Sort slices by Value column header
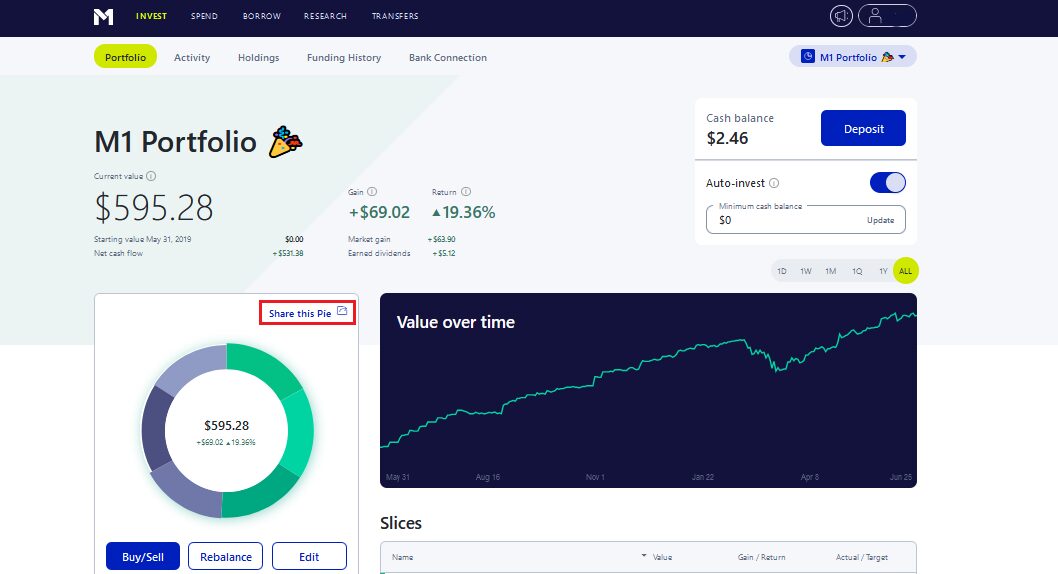1058x574 pixels. (662, 557)
